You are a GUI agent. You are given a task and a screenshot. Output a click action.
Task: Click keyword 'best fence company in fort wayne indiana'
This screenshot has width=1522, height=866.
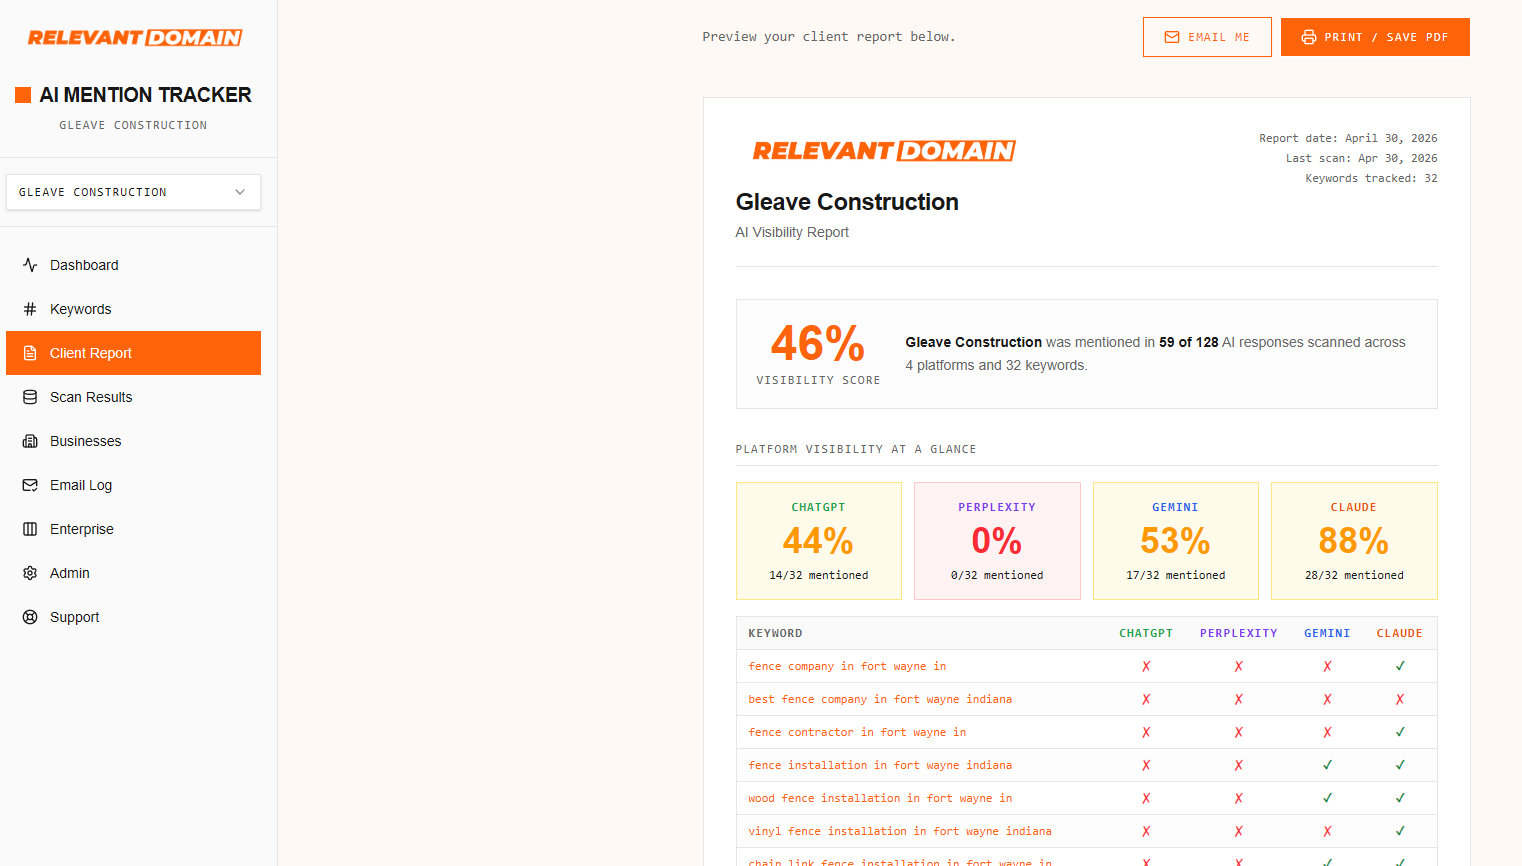pos(880,699)
